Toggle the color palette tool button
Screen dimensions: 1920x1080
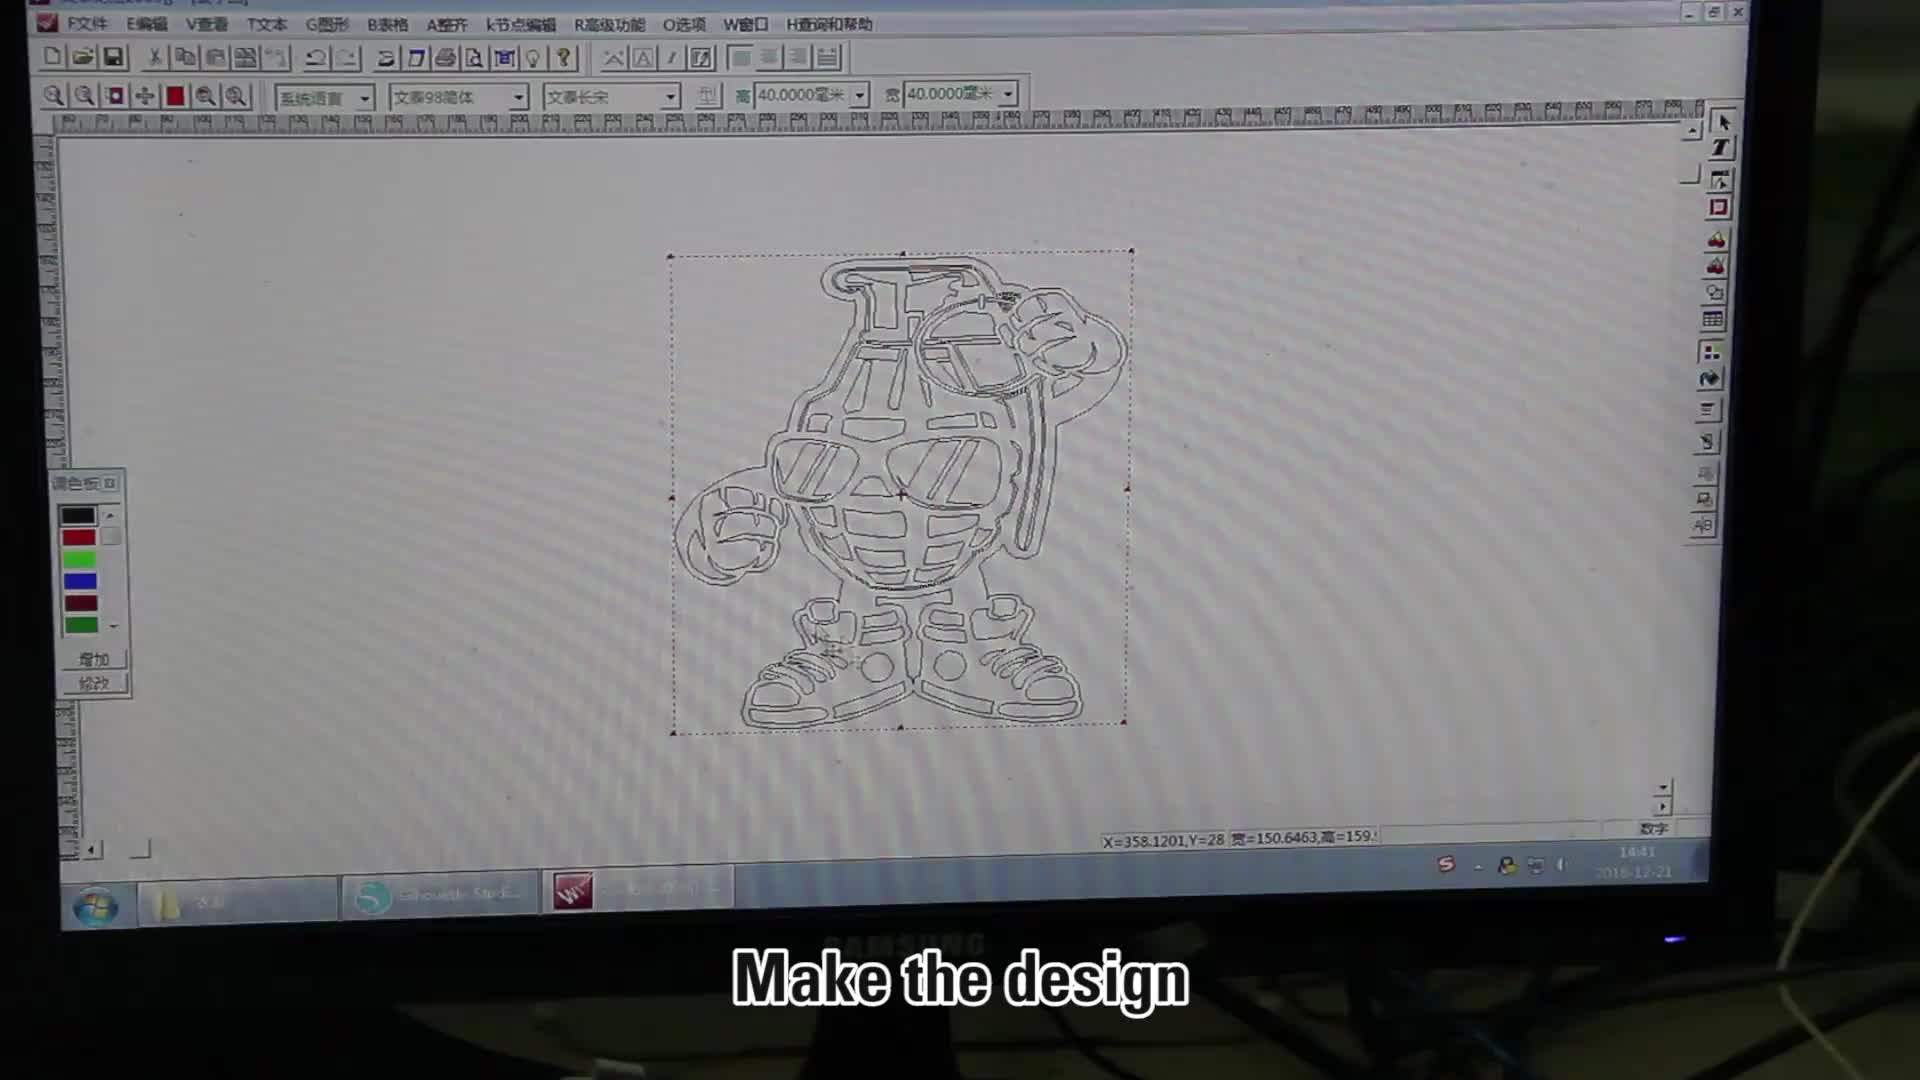click(x=1711, y=352)
